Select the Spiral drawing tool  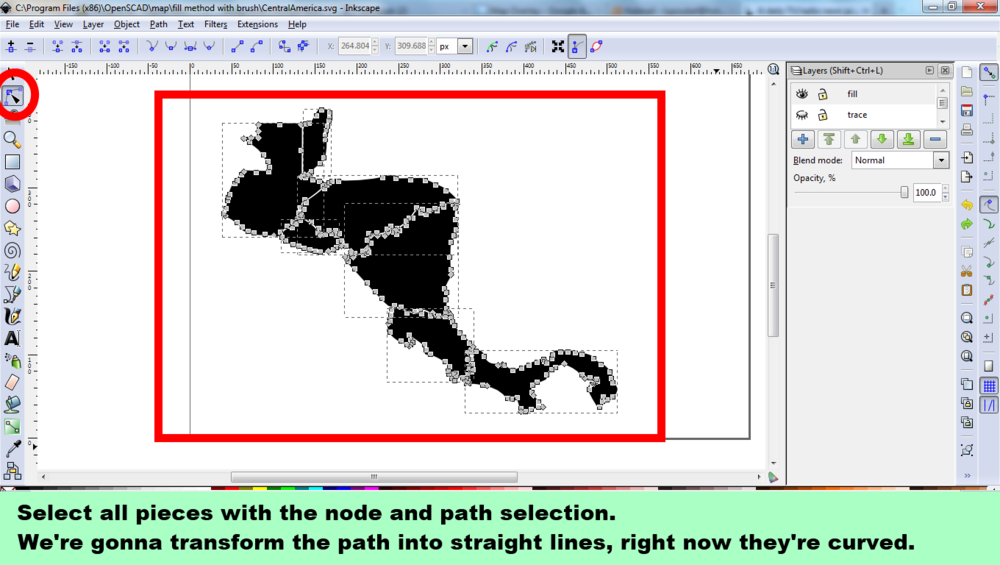coord(12,250)
